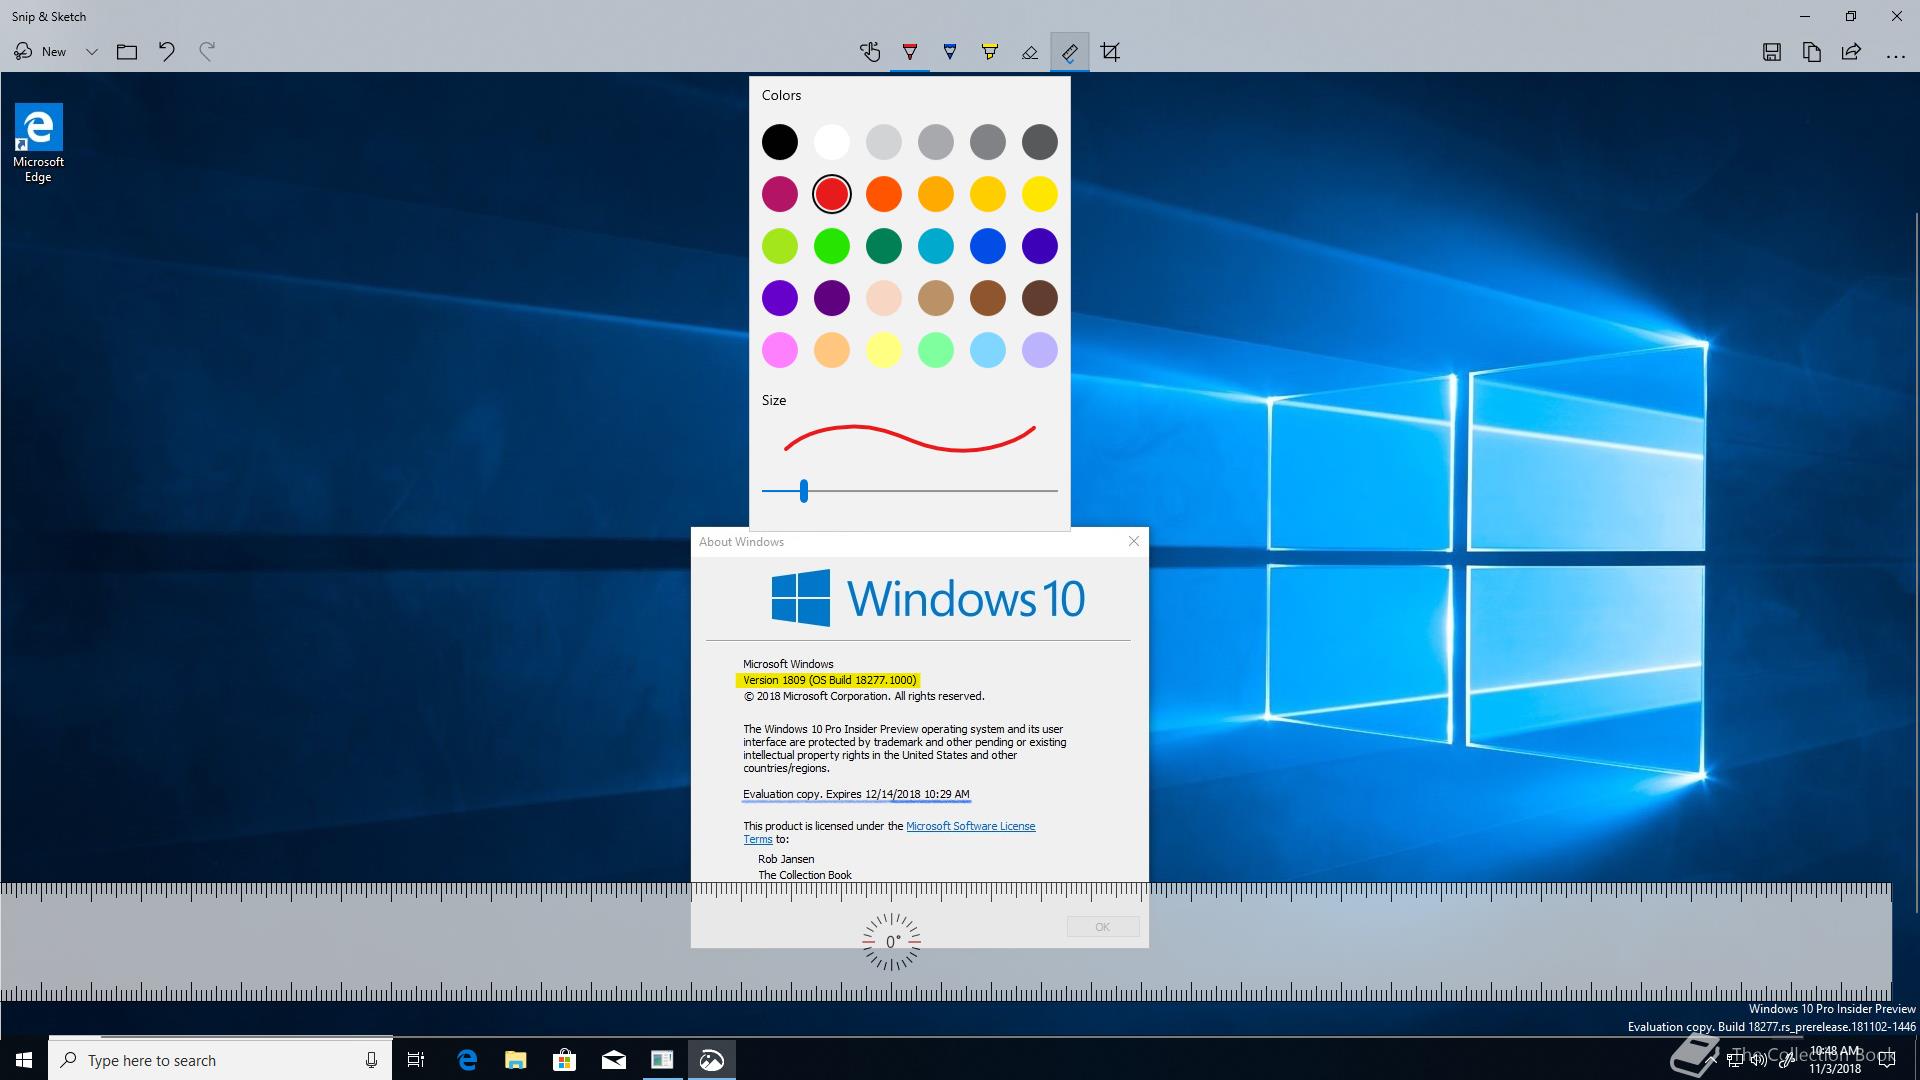The width and height of the screenshot is (1920, 1080).
Task: Expand the New snip delay dropdown arrow
Action: coord(92,52)
